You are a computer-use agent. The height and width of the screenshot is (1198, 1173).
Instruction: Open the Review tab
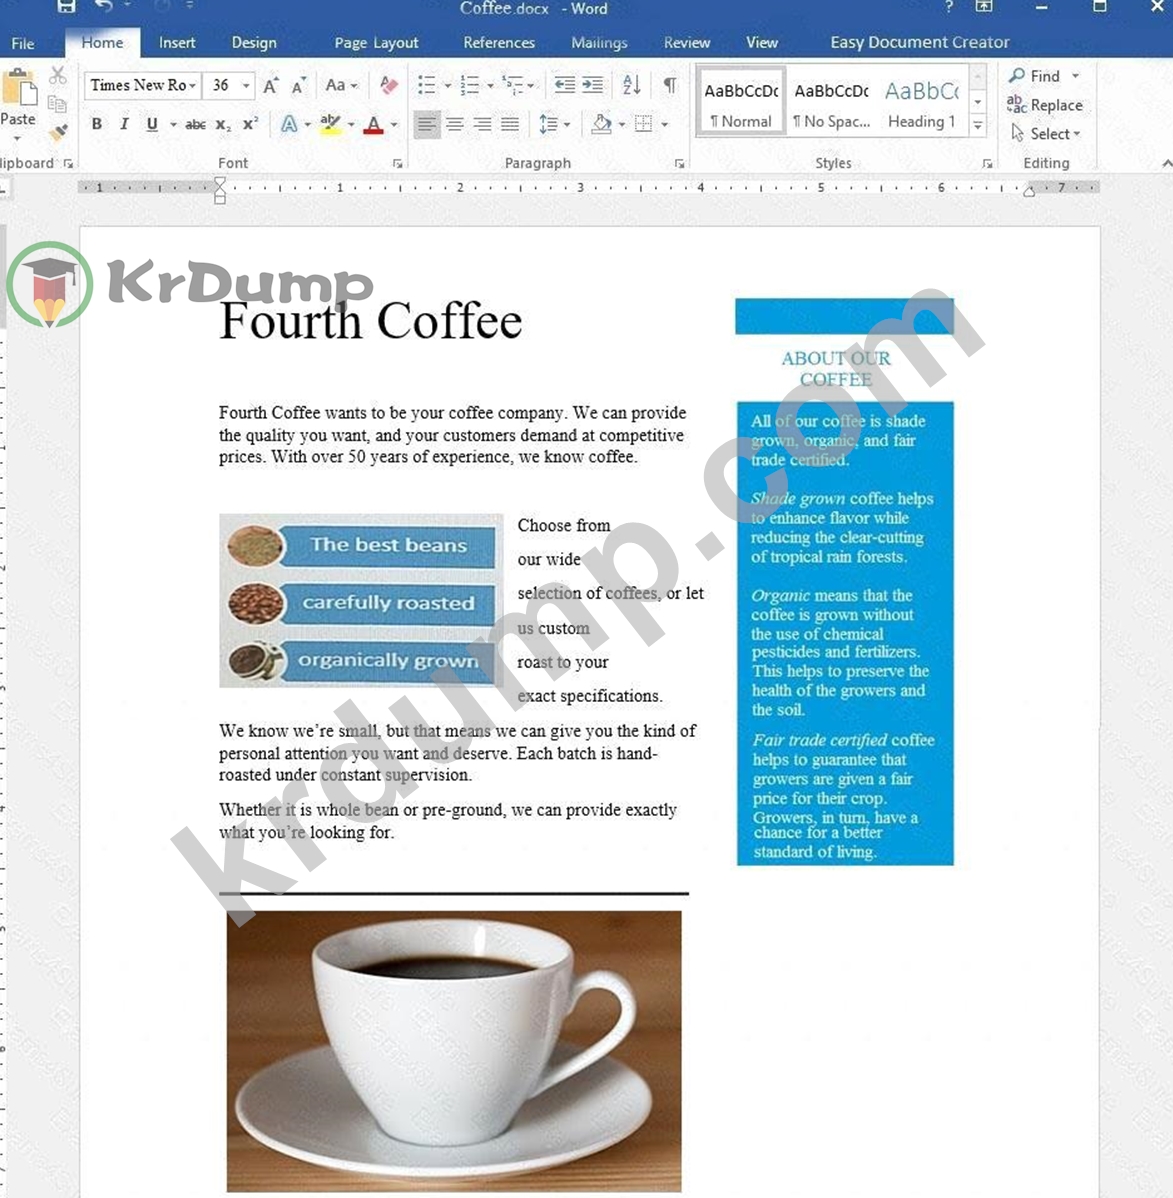(x=686, y=43)
